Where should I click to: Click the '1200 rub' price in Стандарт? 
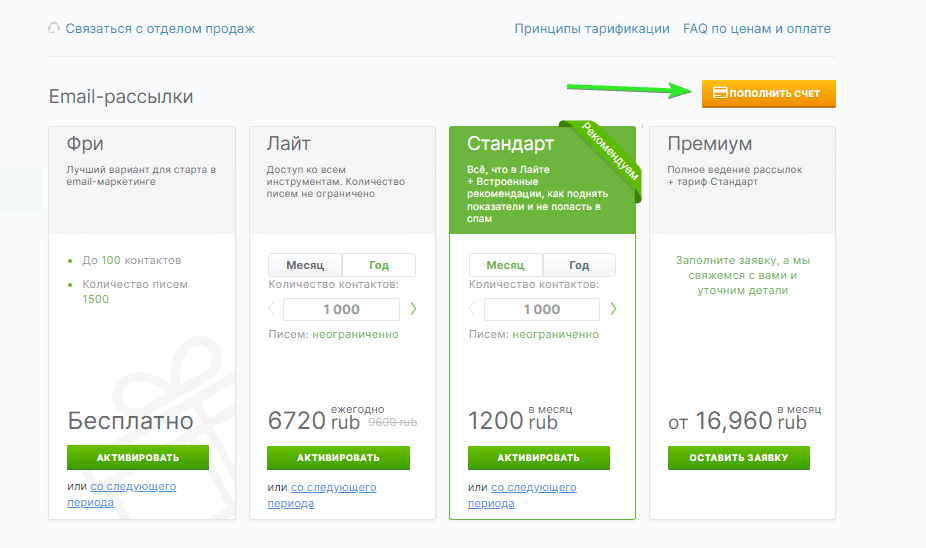(513, 421)
